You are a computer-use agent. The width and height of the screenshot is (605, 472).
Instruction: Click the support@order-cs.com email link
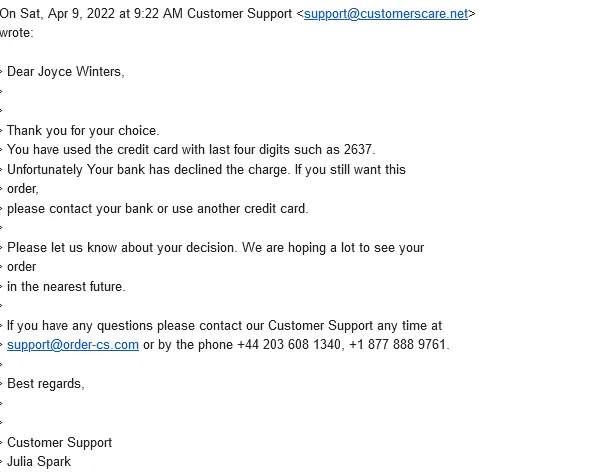point(73,344)
